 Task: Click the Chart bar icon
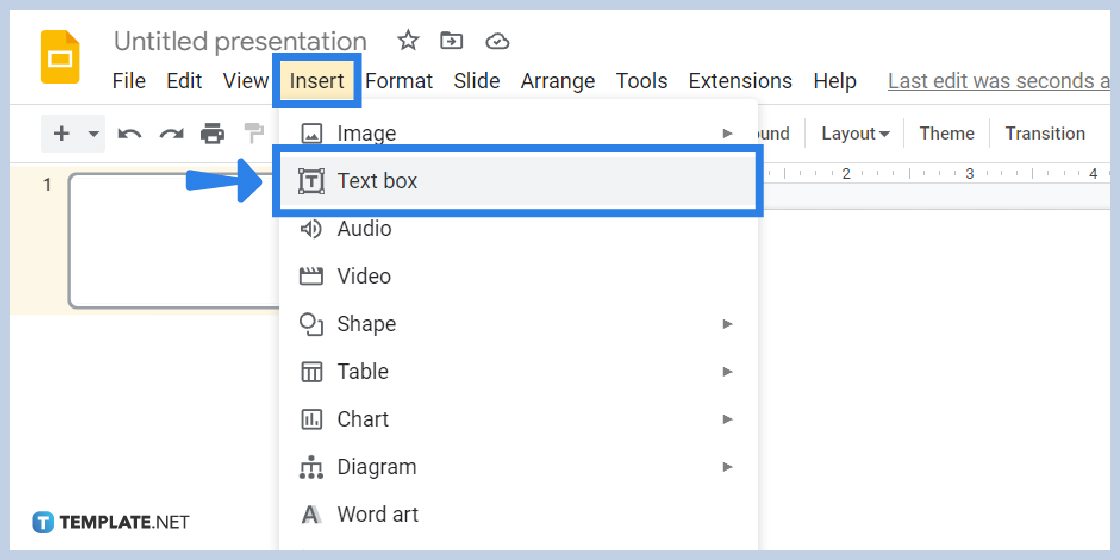(x=311, y=419)
